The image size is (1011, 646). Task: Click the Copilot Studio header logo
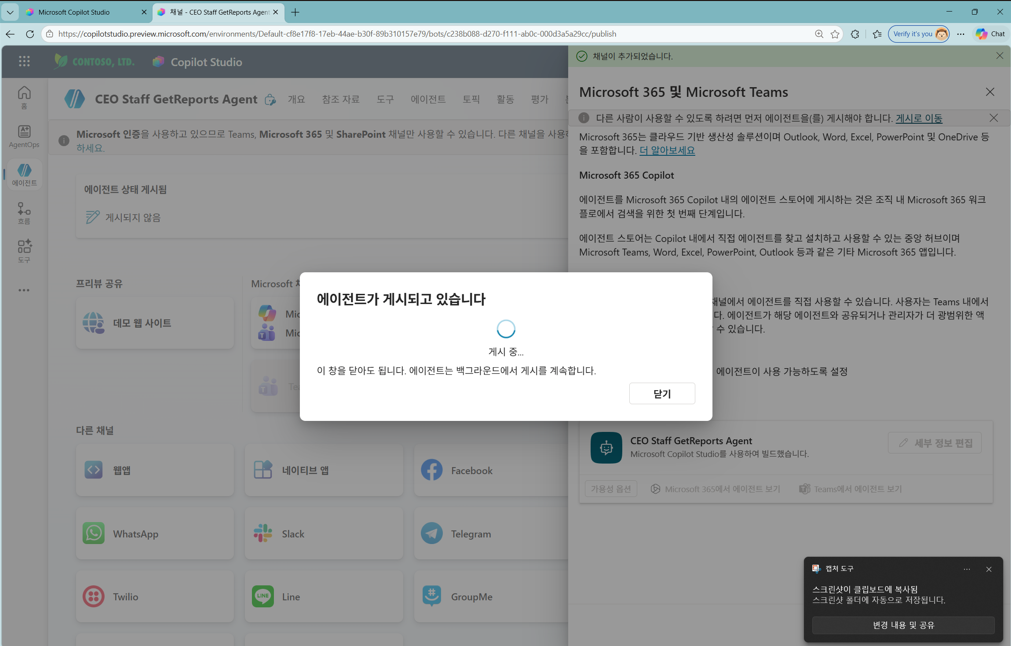(x=197, y=62)
